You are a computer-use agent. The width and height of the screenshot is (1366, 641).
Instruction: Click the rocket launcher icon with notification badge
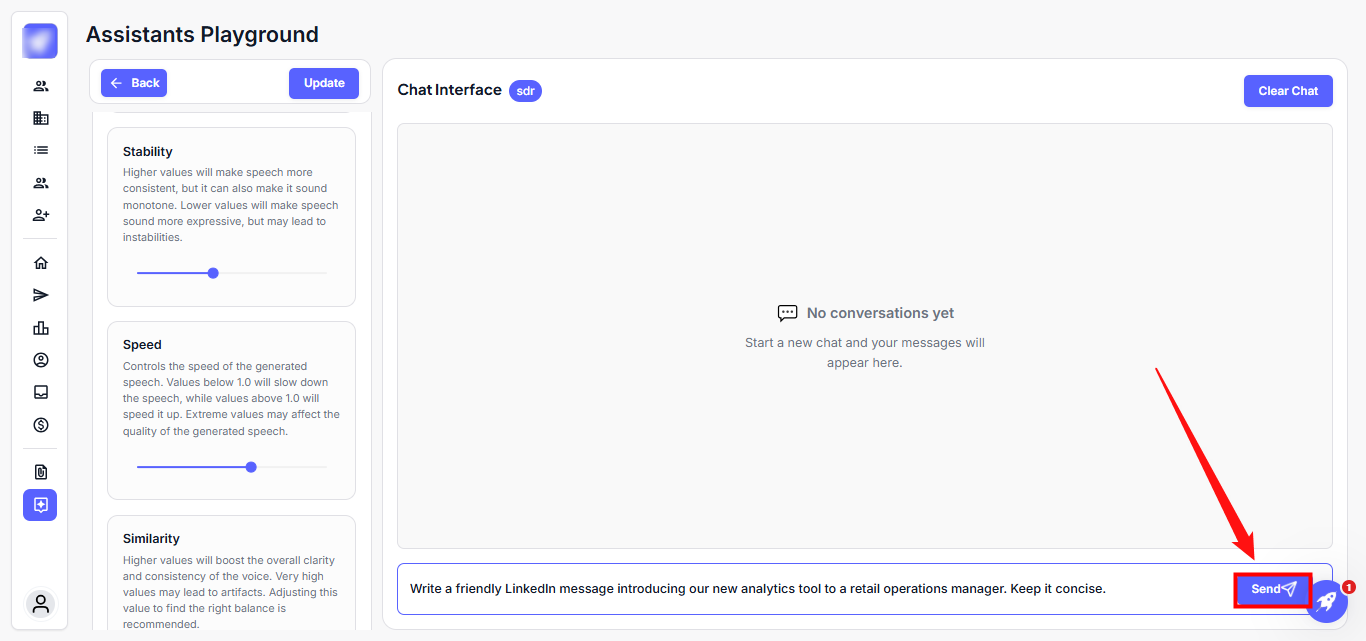click(x=1326, y=602)
